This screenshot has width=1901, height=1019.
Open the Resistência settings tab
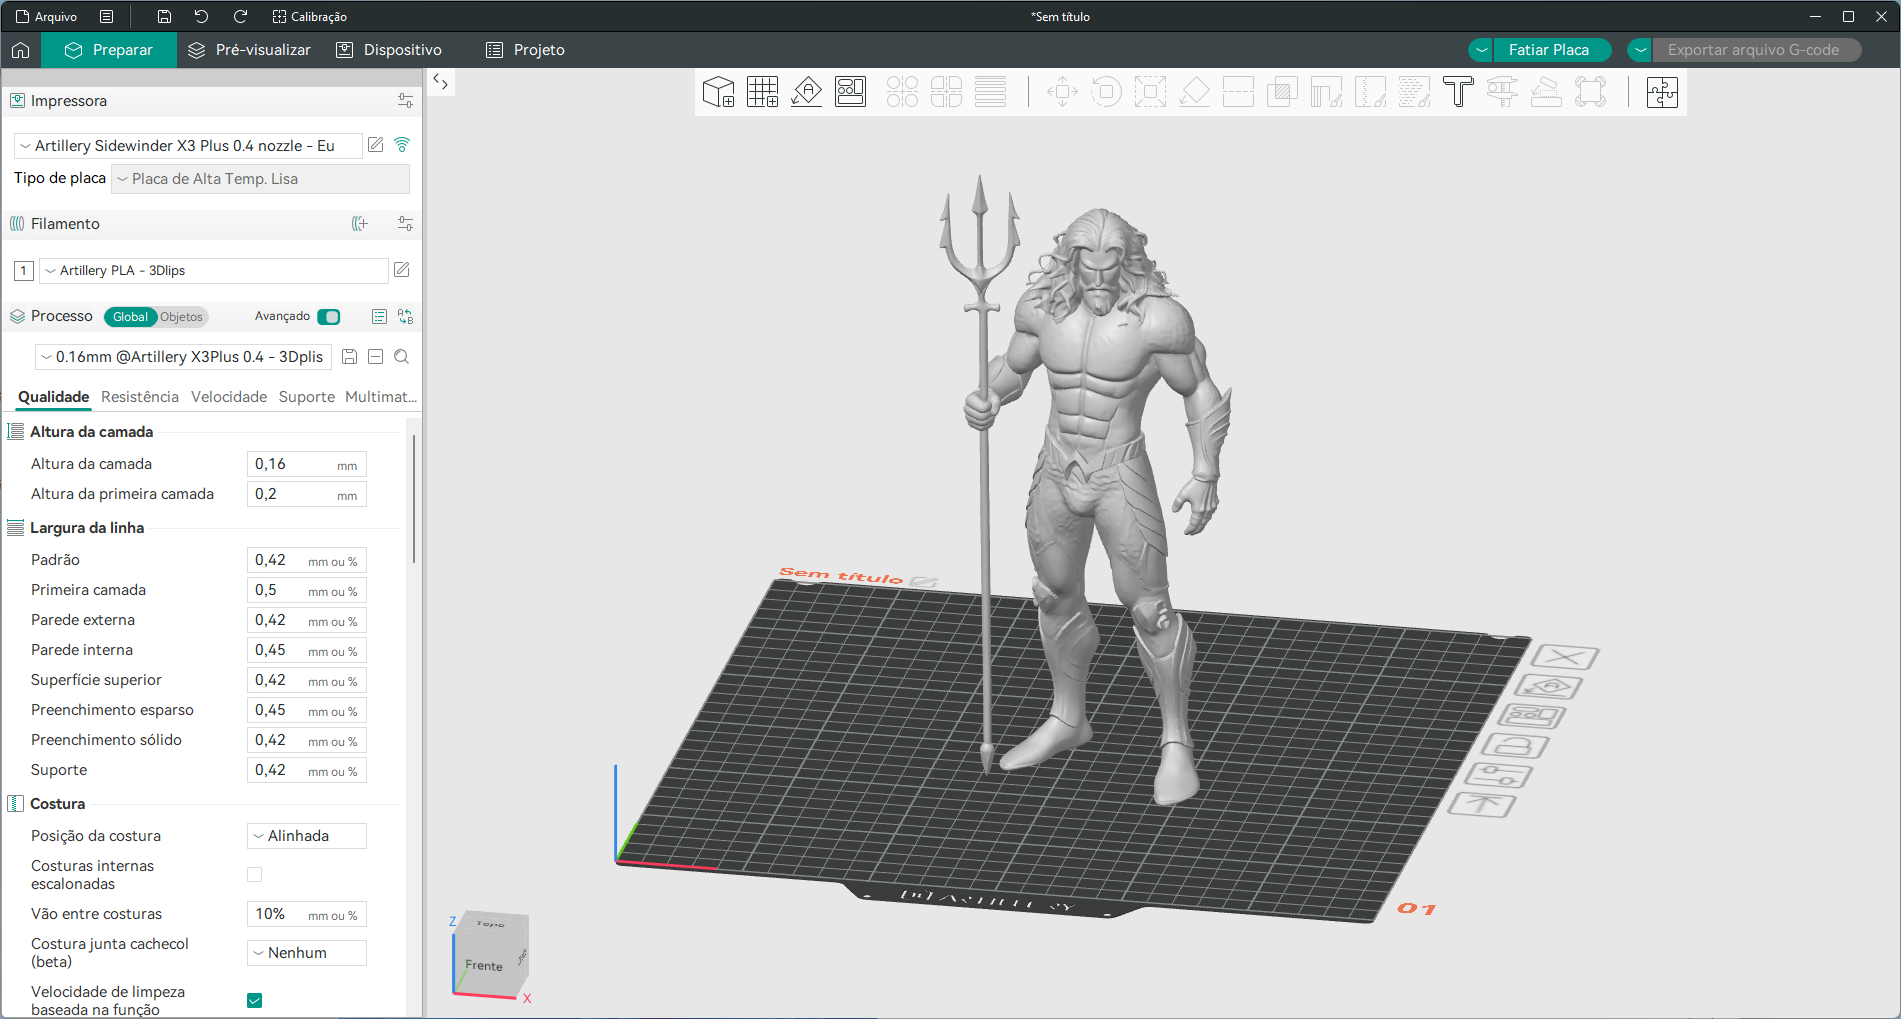[140, 397]
